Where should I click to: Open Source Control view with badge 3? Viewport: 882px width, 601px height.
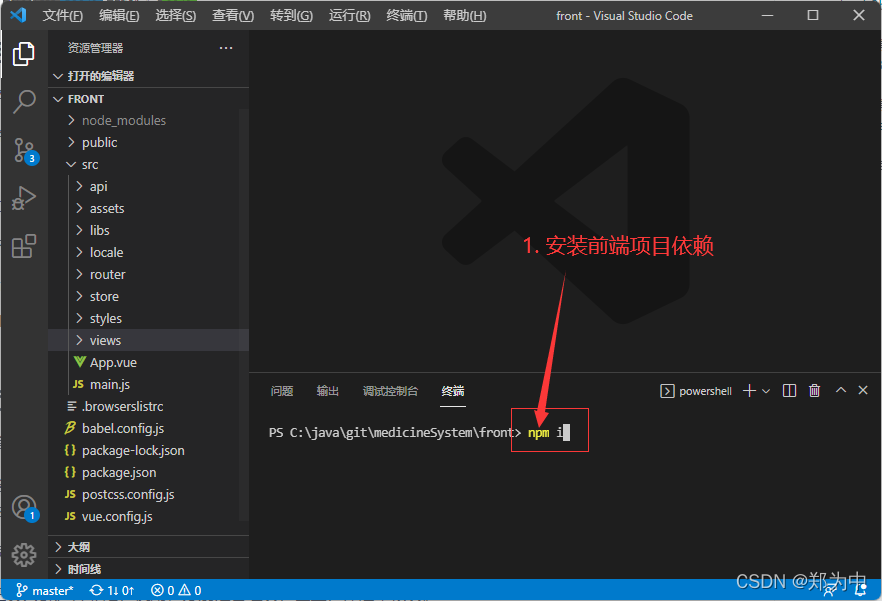pos(25,151)
